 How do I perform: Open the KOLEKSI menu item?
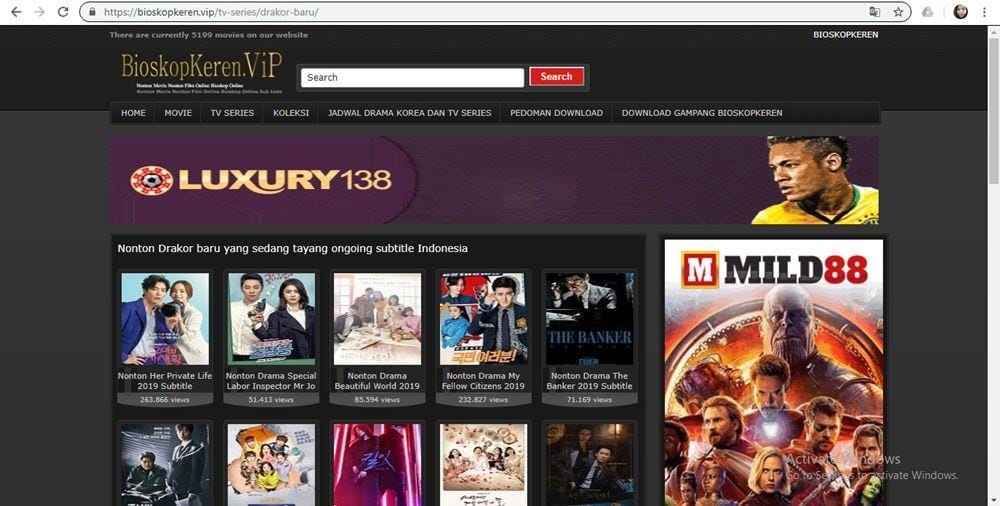(x=291, y=113)
